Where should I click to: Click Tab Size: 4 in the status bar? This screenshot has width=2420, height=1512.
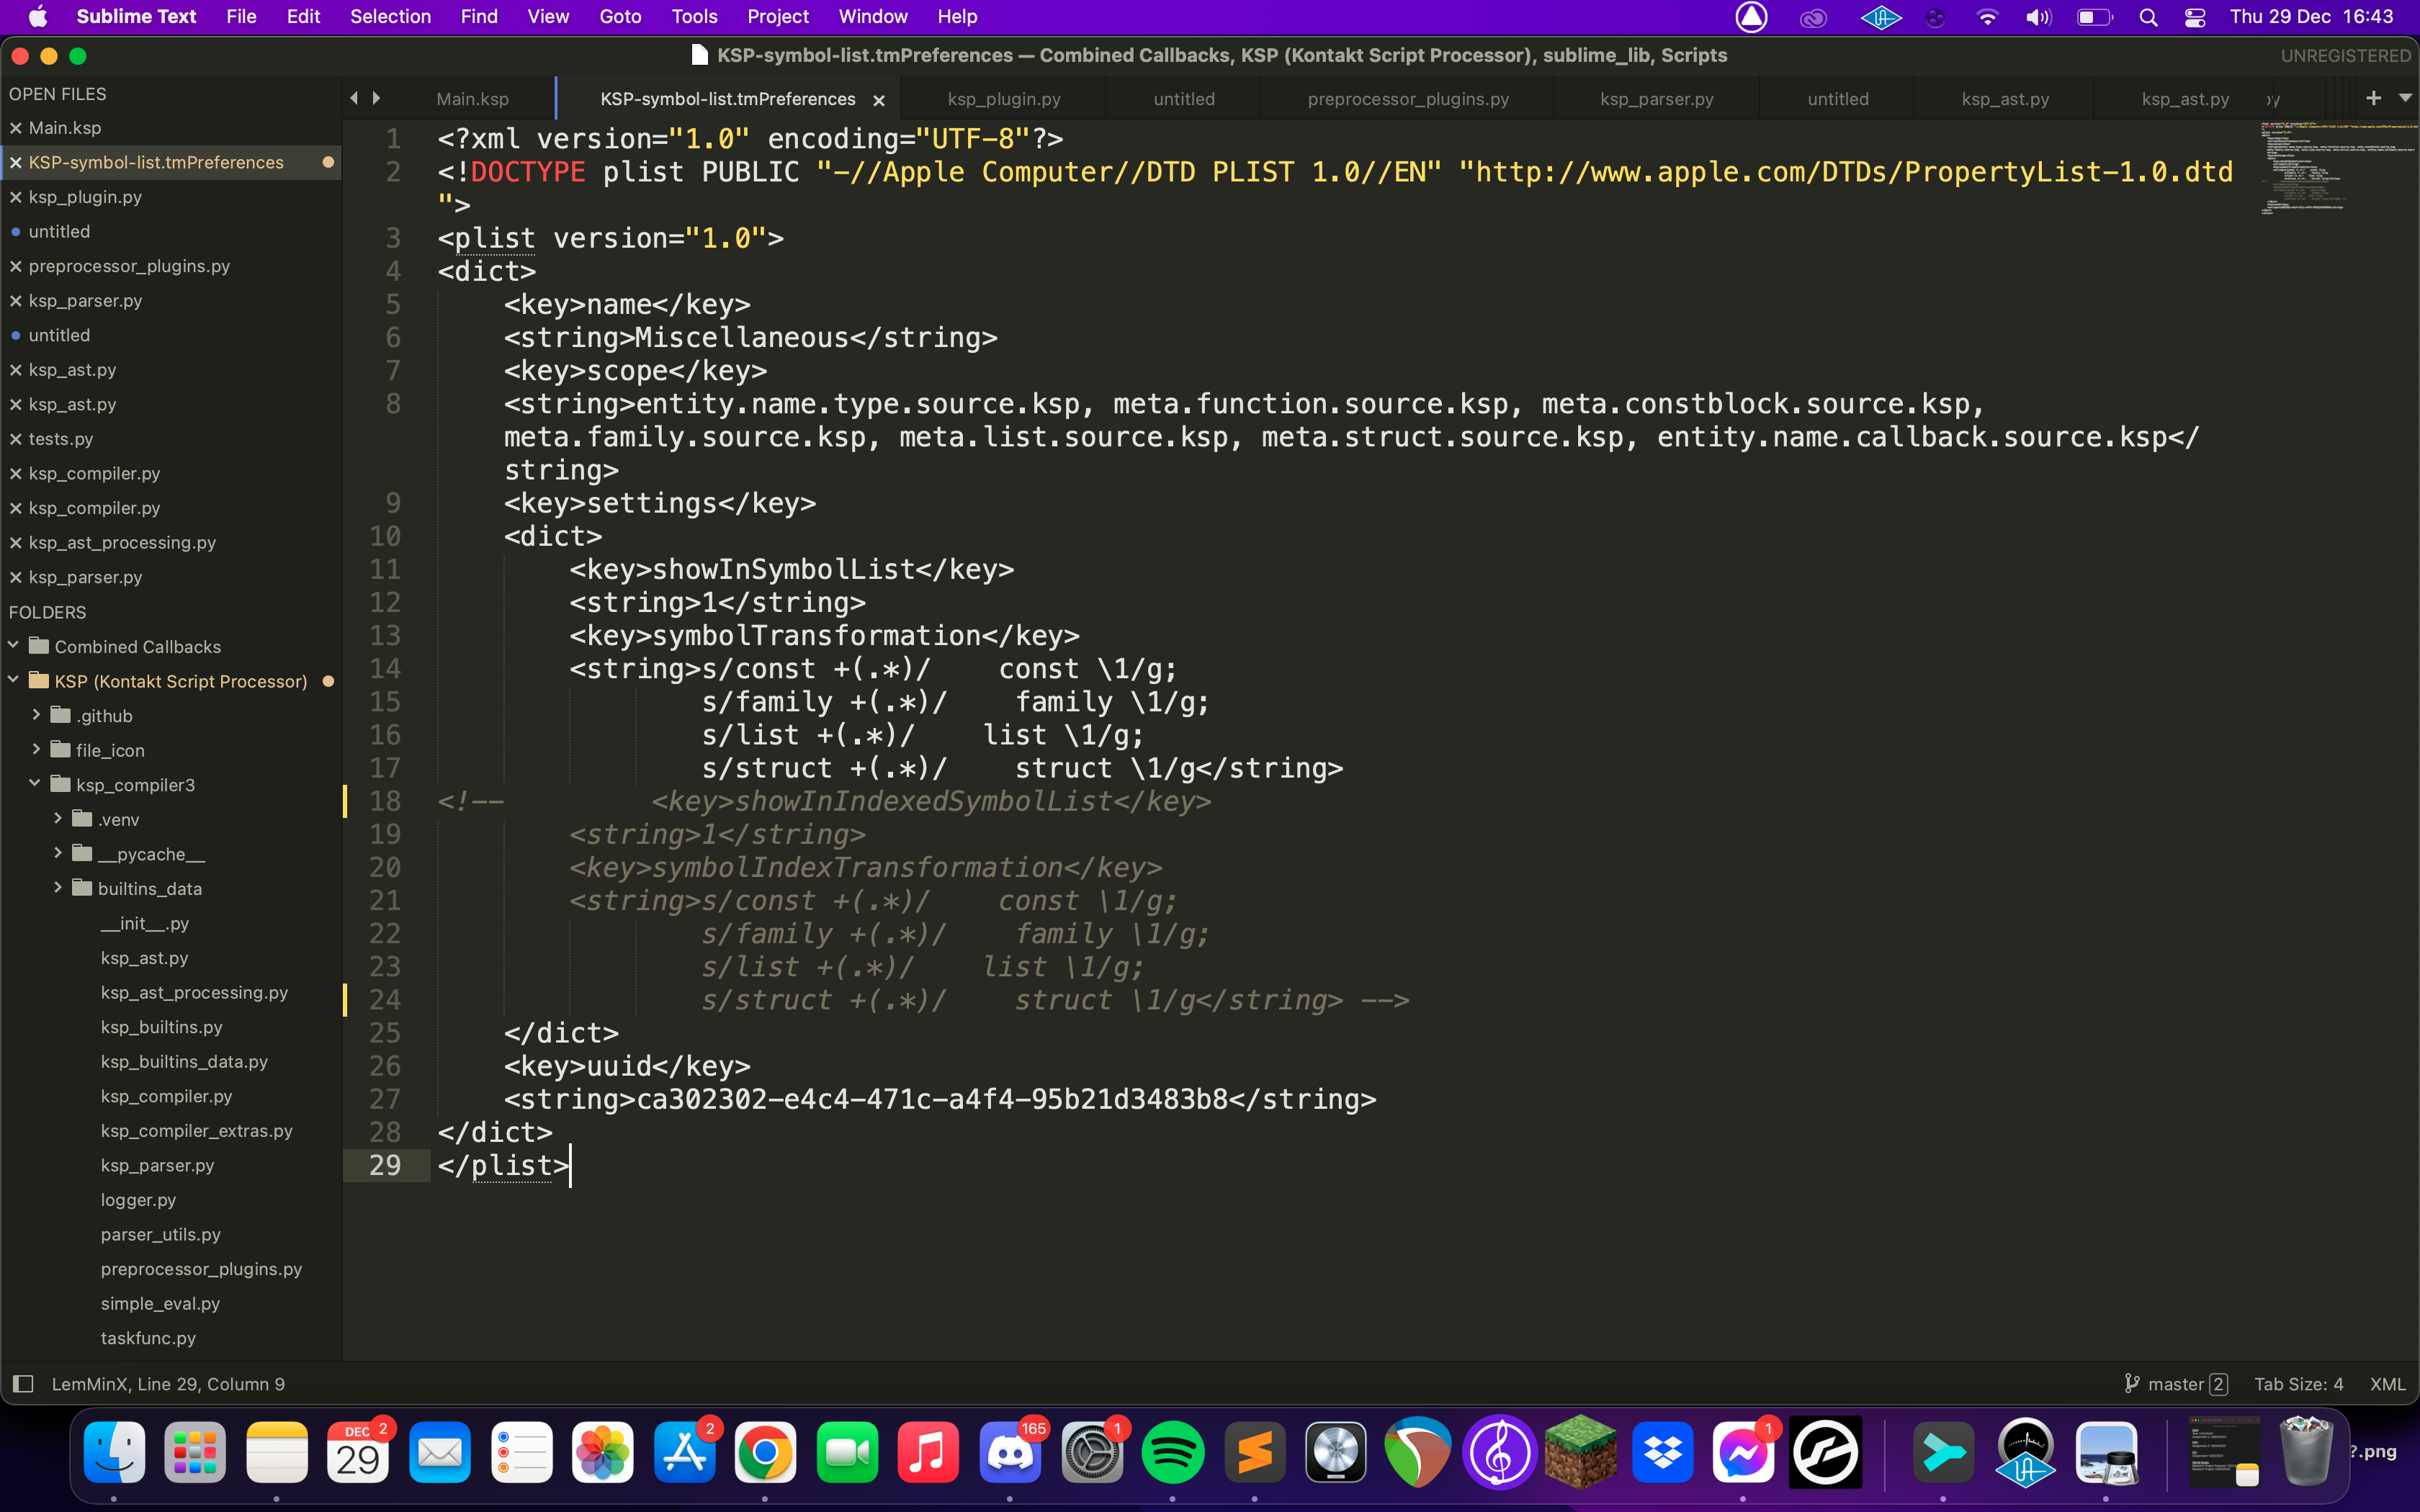2297,1383
